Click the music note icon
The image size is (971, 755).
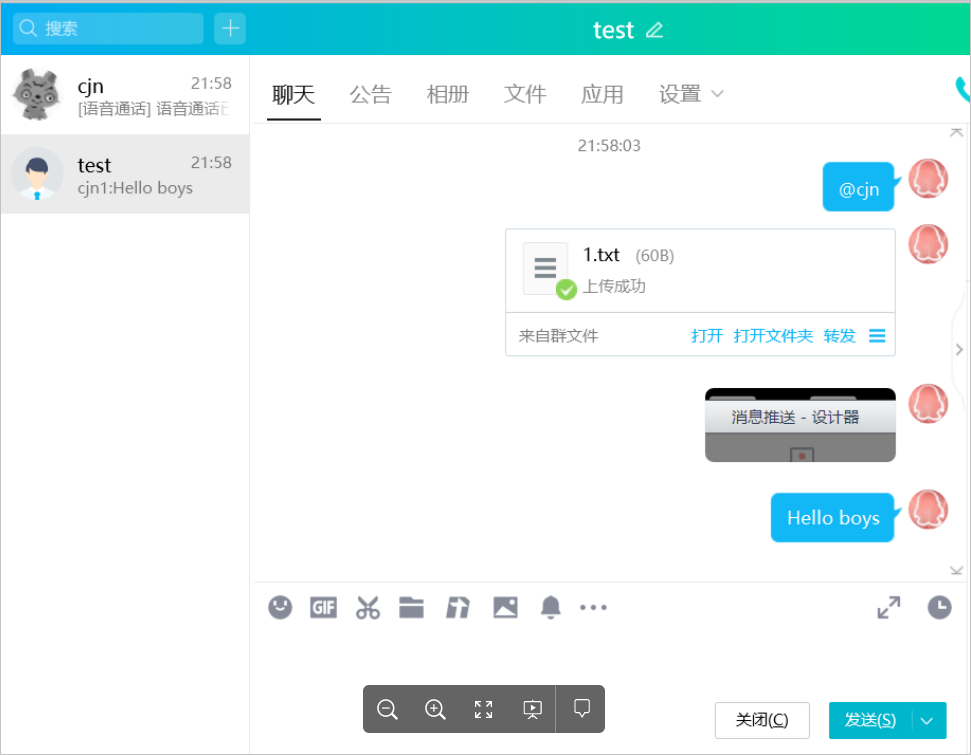(458, 607)
